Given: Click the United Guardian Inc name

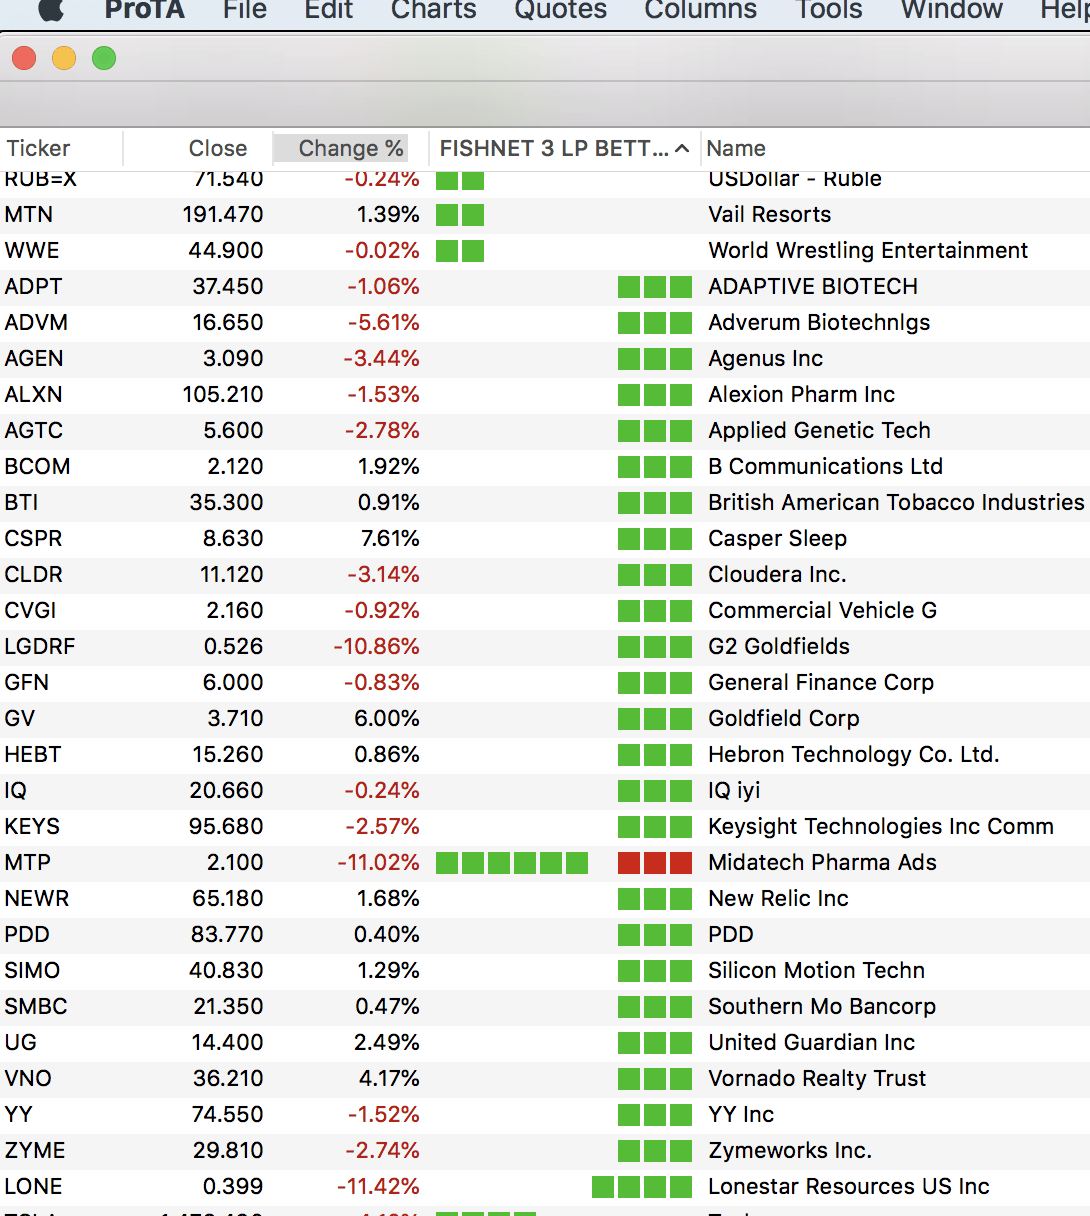Looking at the screenshot, I should (811, 1042).
